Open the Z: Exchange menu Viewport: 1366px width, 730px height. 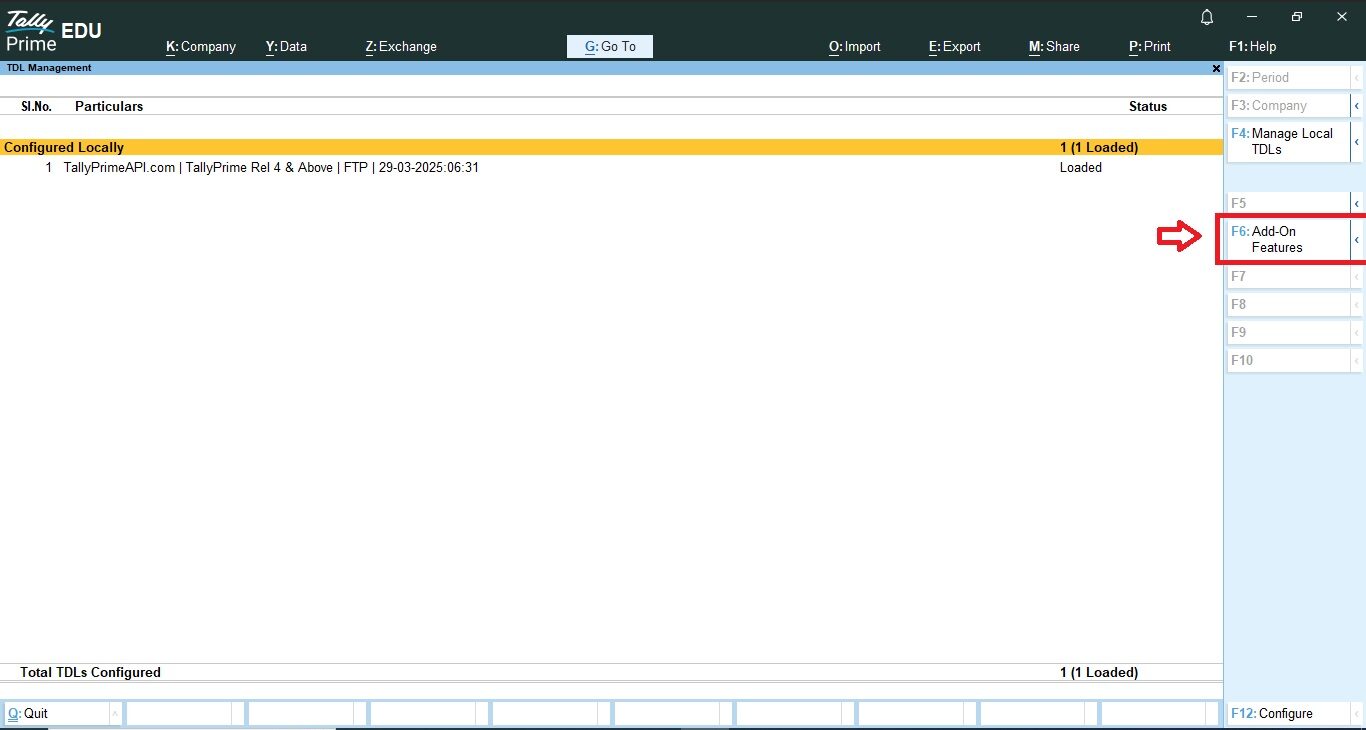pos(401,46)
